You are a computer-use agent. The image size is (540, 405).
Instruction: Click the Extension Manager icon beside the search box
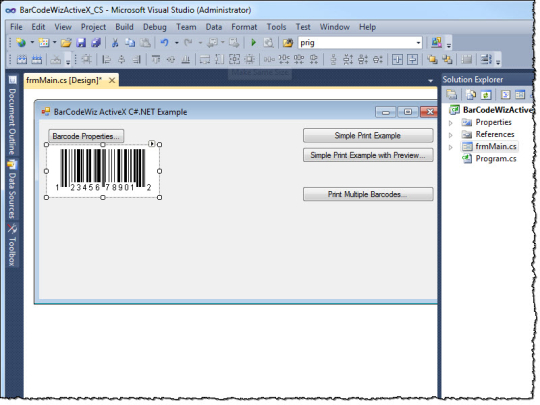436,43
